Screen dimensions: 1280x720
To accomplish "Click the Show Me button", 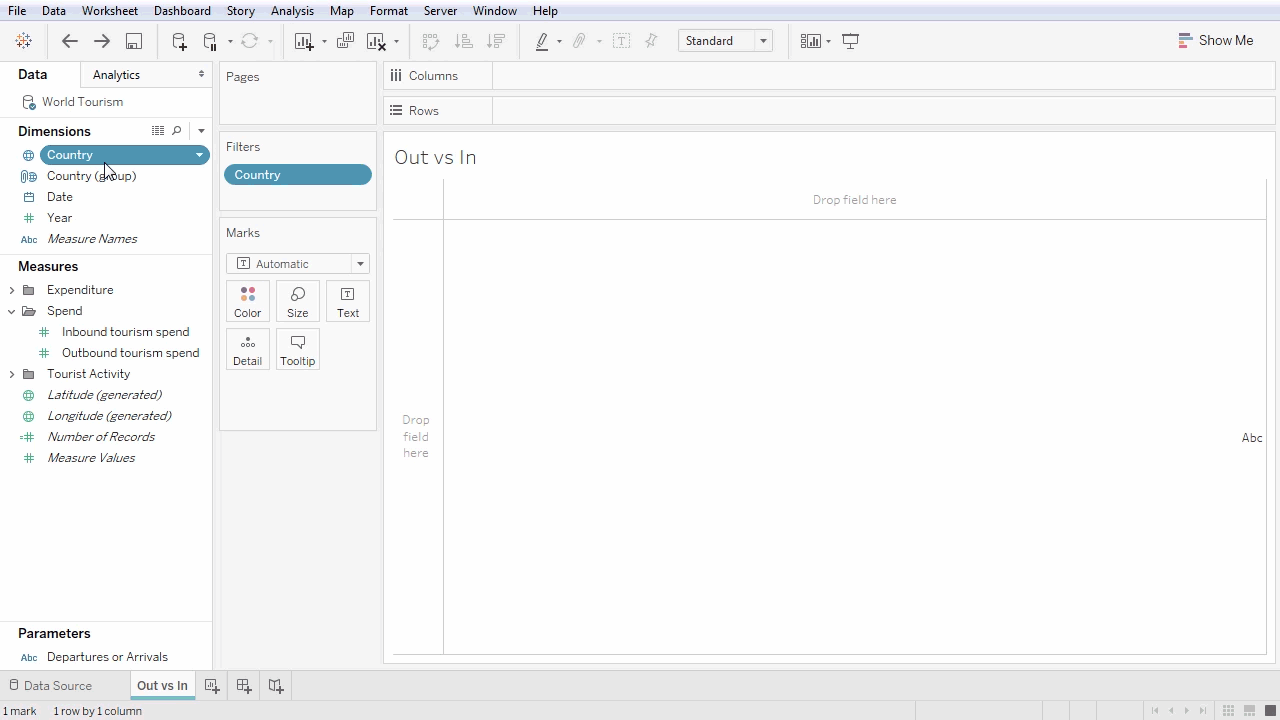I will click(x=1216, y=41).
